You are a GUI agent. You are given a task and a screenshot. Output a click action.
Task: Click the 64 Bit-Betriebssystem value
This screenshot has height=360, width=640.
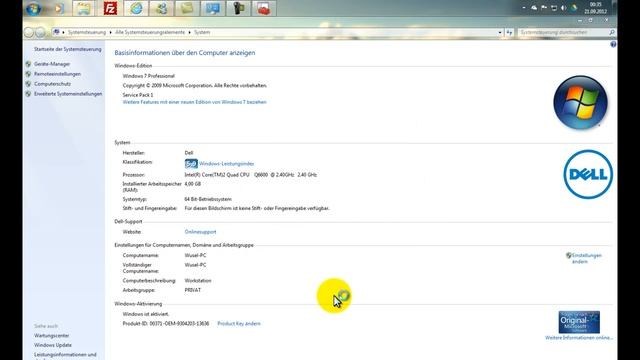(208, 199)
